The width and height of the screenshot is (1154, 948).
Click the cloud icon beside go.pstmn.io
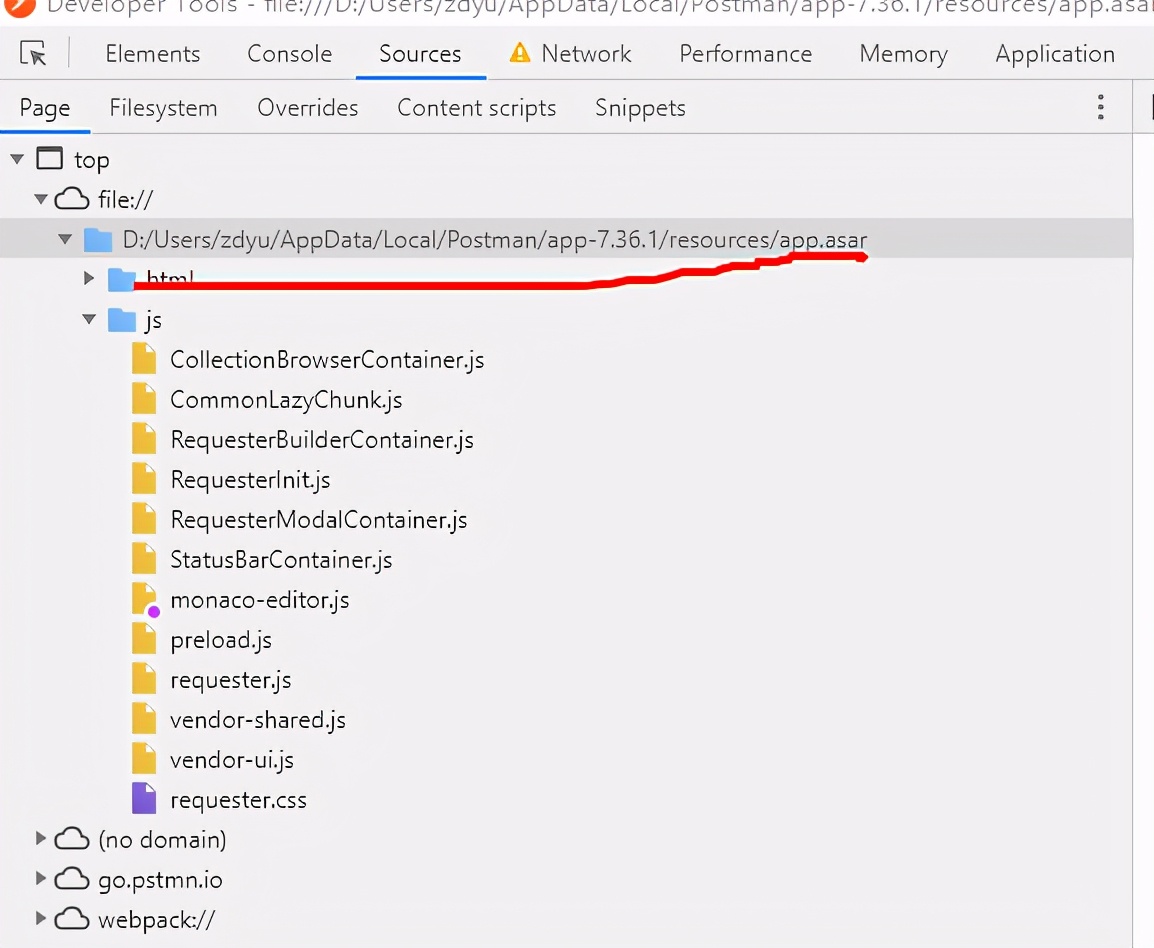(x=72, y=879)
